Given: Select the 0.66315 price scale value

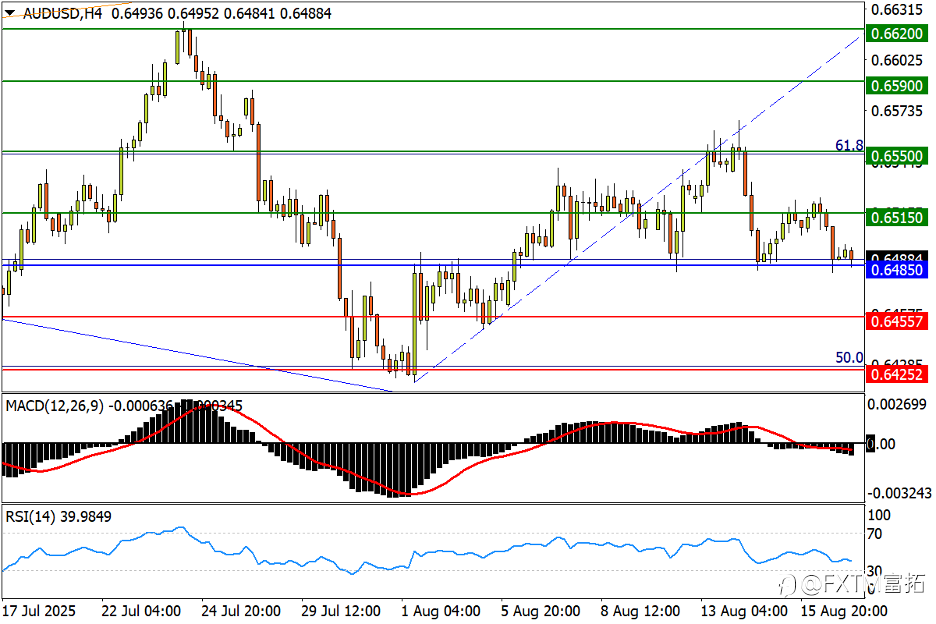Looking at the screenshot, I should (x=897, y=10).
